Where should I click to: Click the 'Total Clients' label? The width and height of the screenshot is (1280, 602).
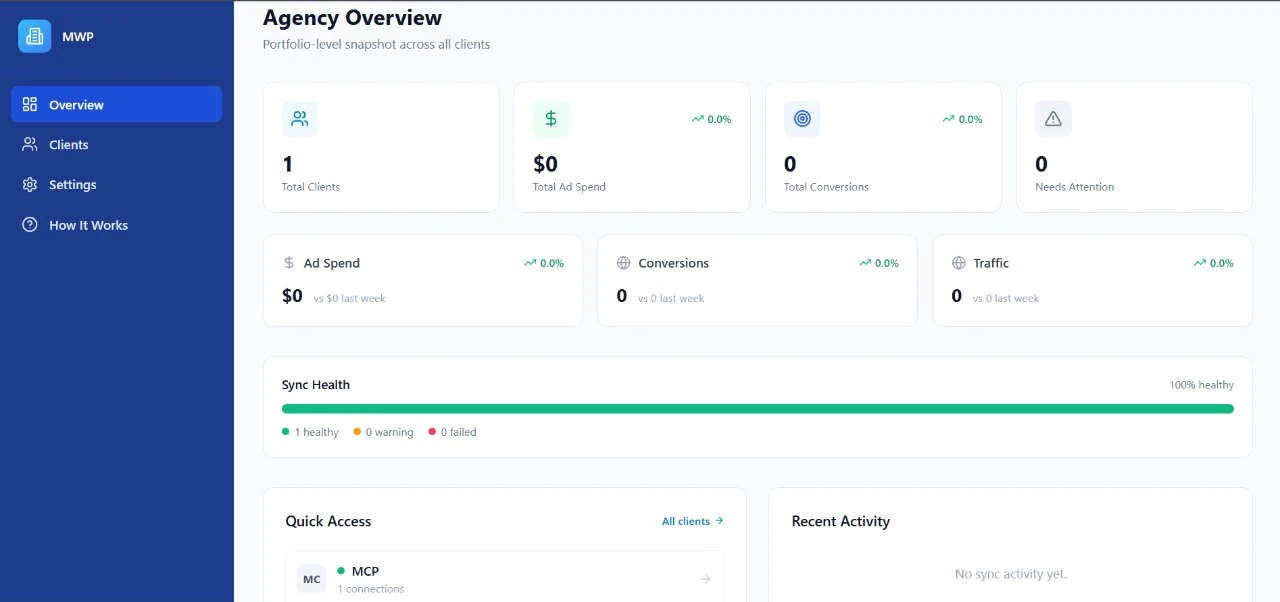[x=311, y=187]
